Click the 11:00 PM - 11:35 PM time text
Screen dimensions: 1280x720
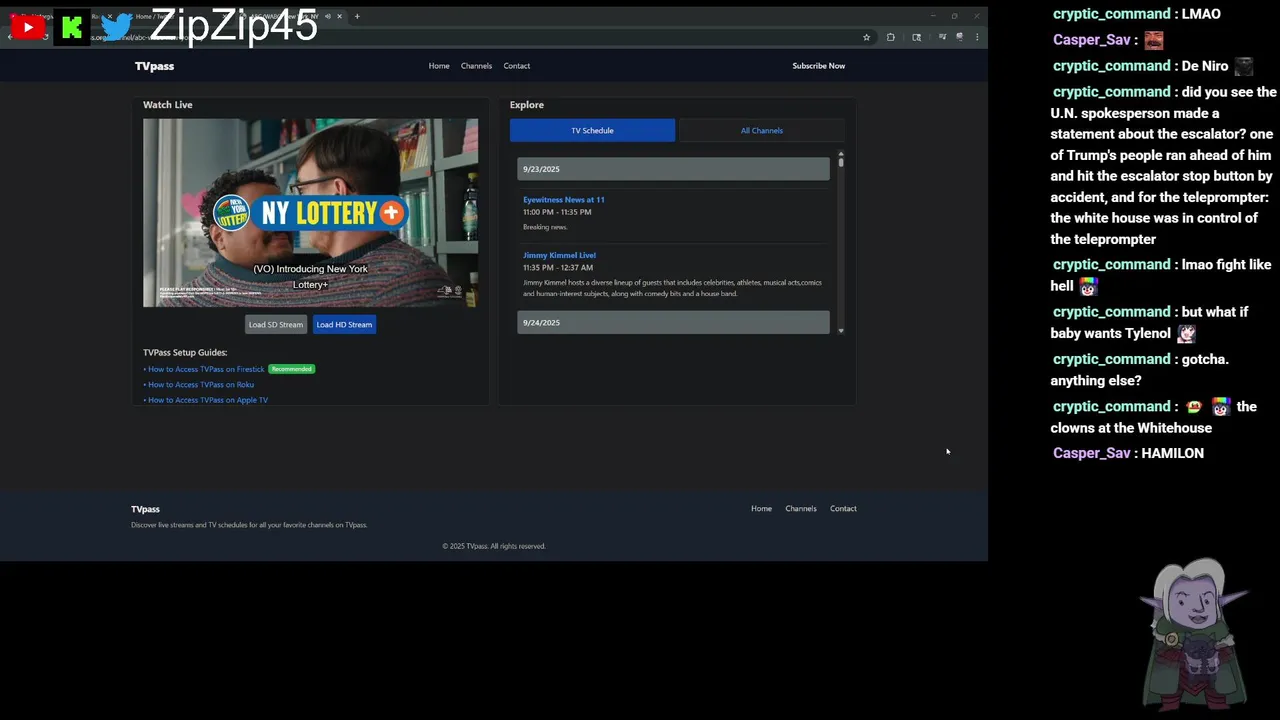[x=557, y=212]
